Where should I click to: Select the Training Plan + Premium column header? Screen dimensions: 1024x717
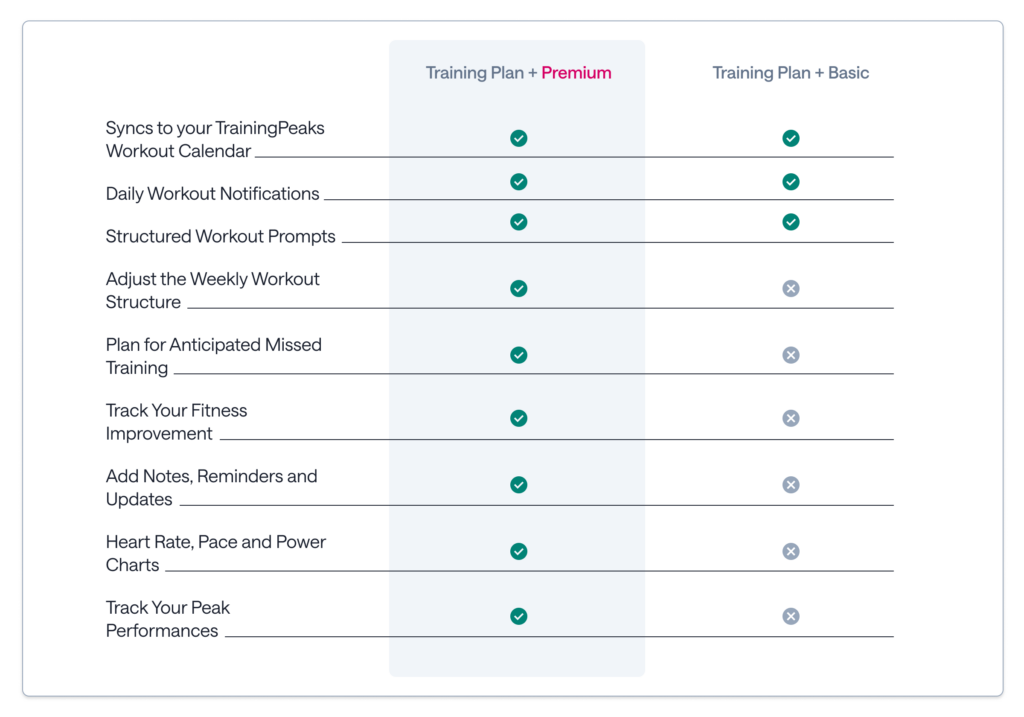518,73
